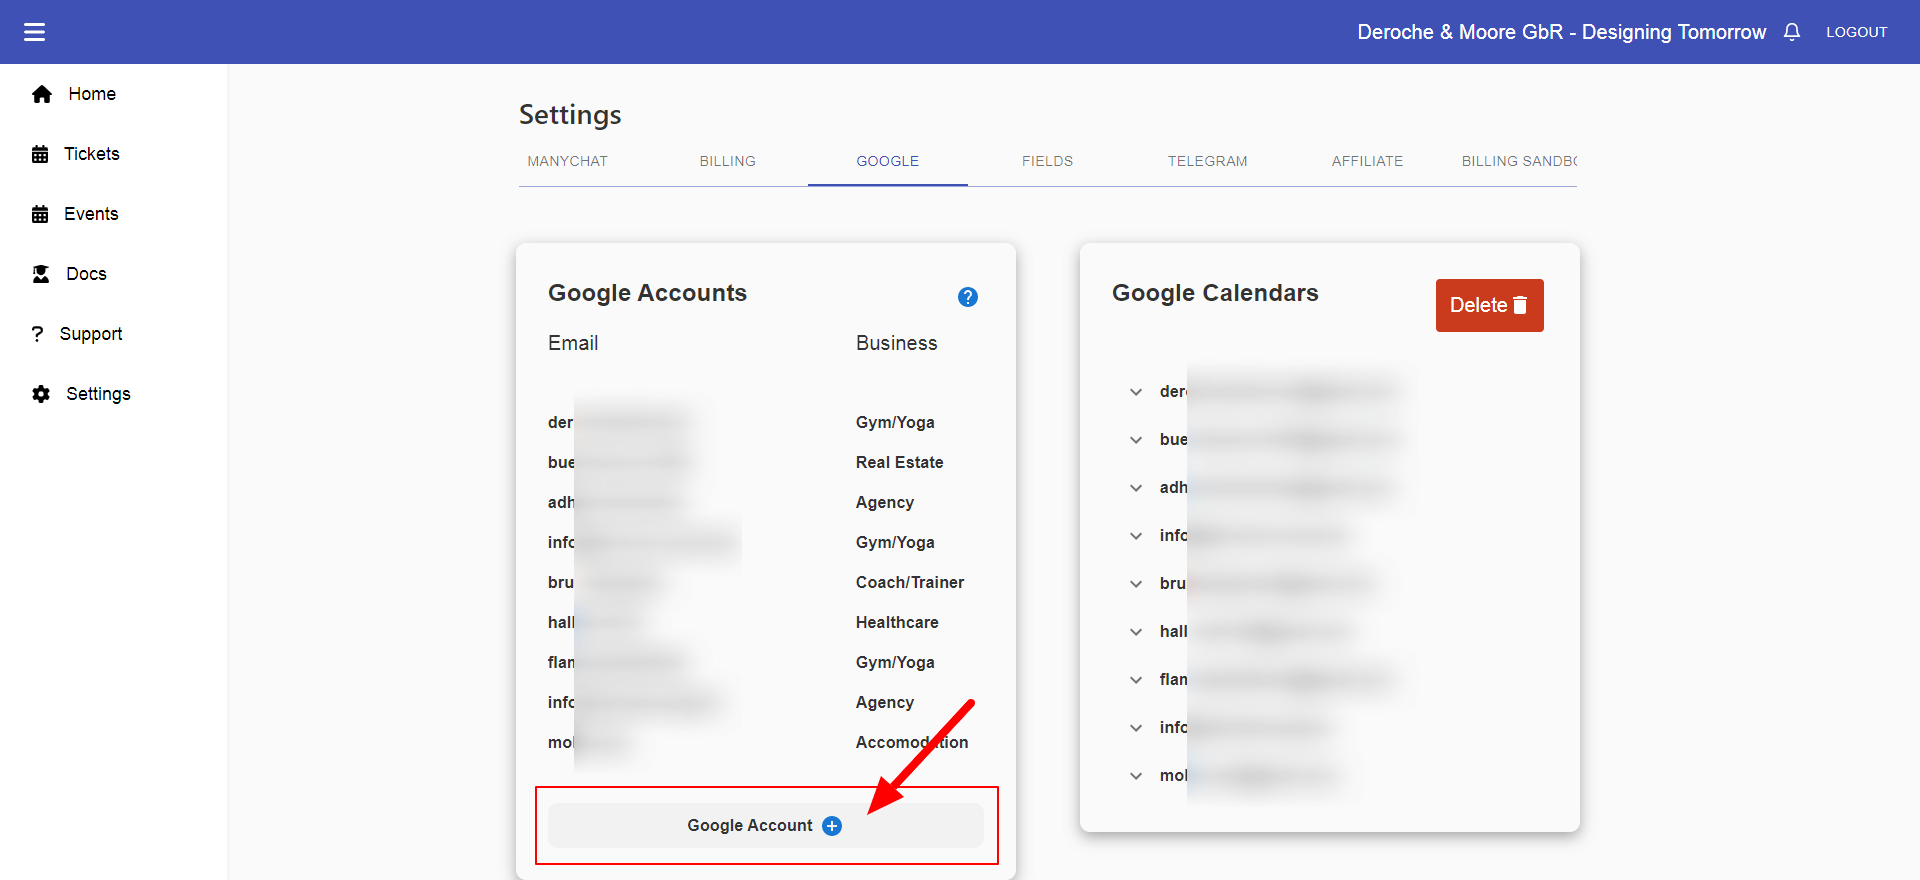Expand the 'info' calendar chevron below 'flan'
This screenshot has height=880, width=1920.
point(1136,728)
